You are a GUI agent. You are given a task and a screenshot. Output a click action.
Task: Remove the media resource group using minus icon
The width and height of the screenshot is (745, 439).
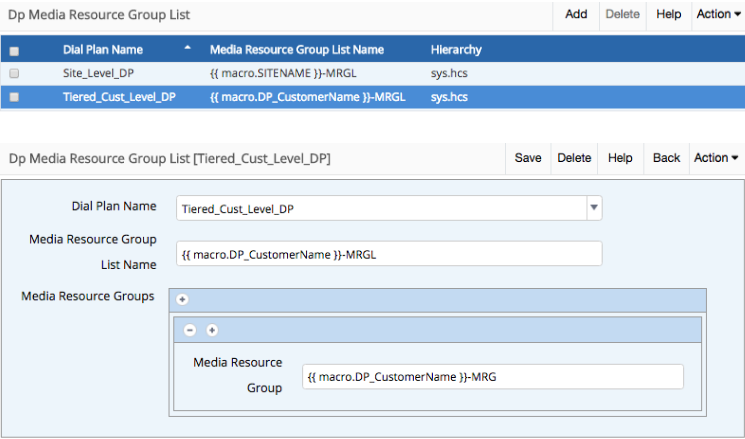coord(190,330)
